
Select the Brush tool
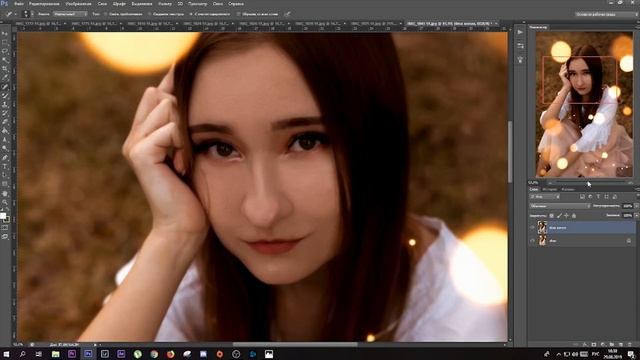4,96
